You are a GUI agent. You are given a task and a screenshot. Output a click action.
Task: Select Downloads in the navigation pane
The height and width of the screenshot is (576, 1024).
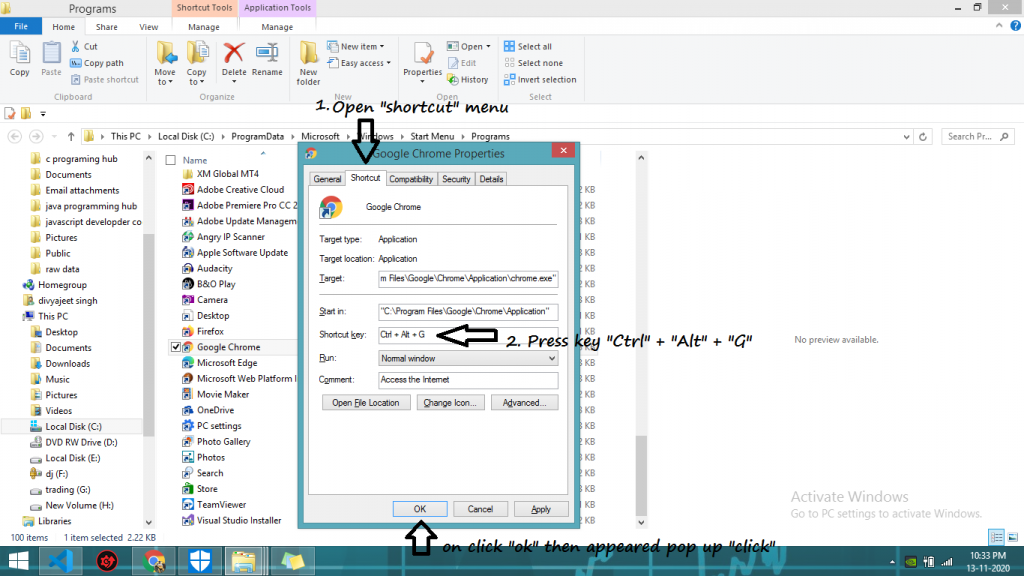pyautogui.click(x=67, y=364)
